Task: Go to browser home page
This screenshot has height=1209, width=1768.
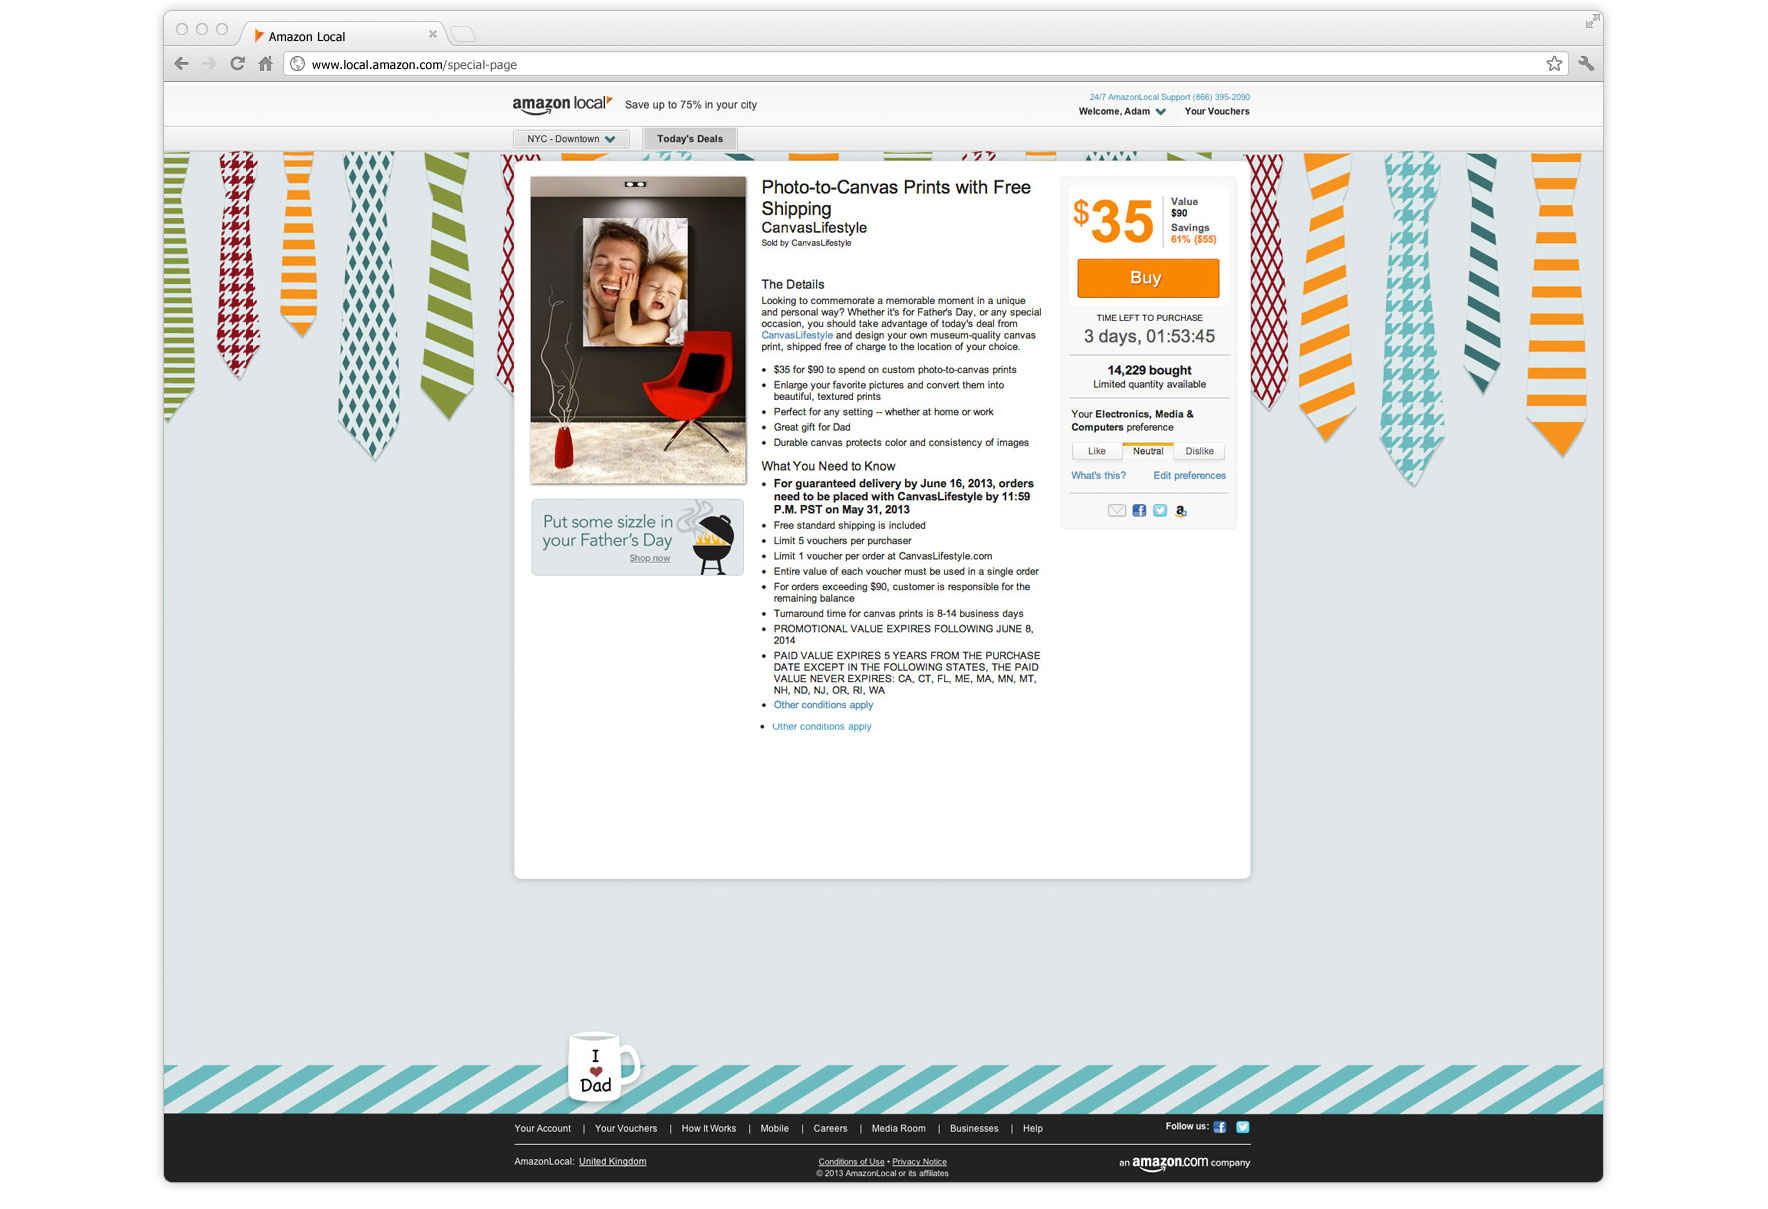Action: coord(265,64)
